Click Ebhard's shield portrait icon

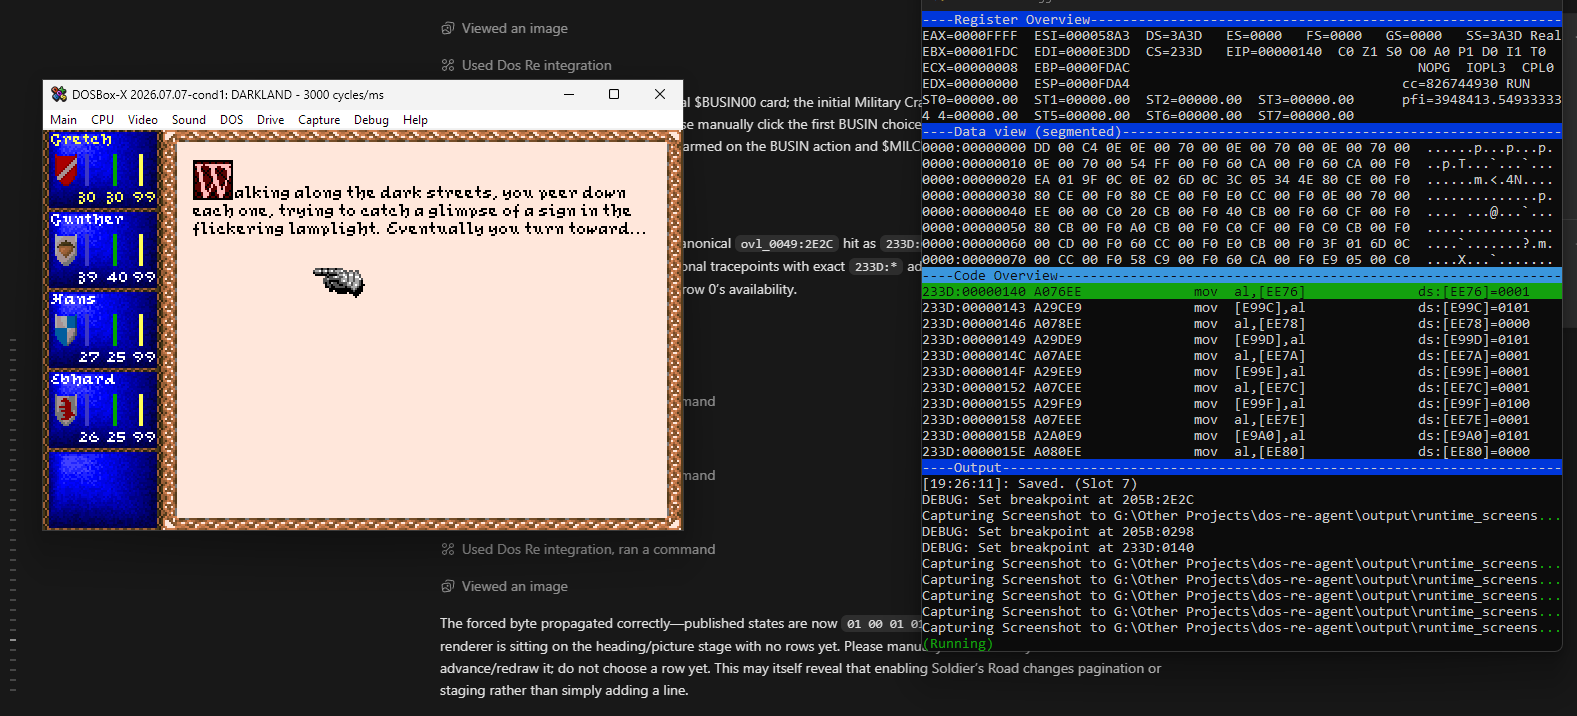click(x=66, y=409)
